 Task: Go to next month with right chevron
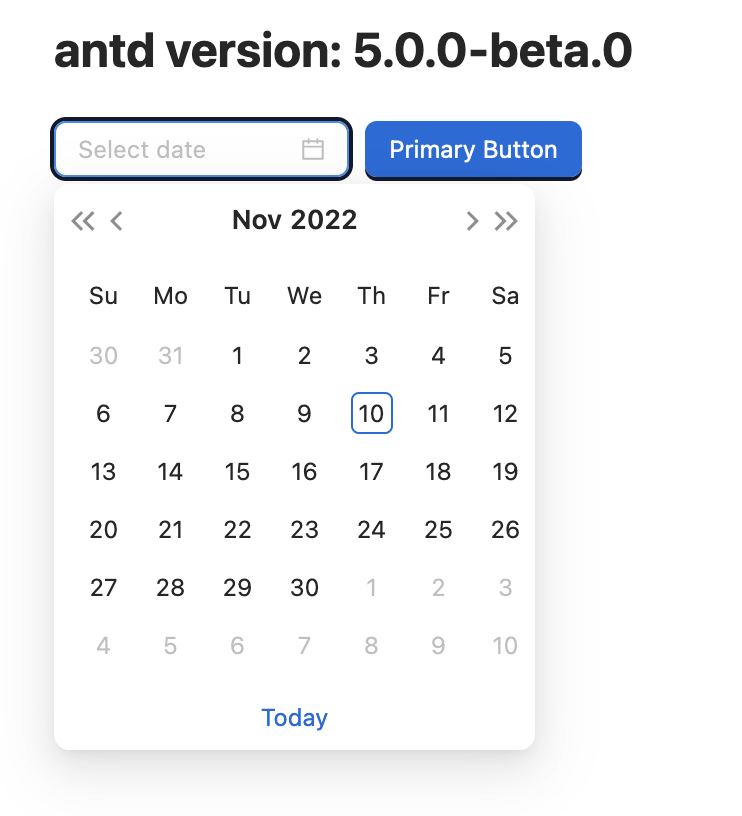(x=472, y=220)
